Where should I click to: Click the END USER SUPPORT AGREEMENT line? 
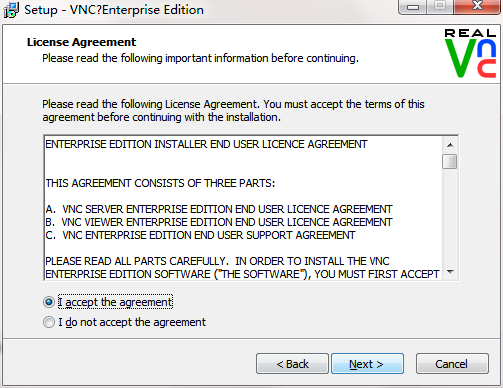pos(200,235)
